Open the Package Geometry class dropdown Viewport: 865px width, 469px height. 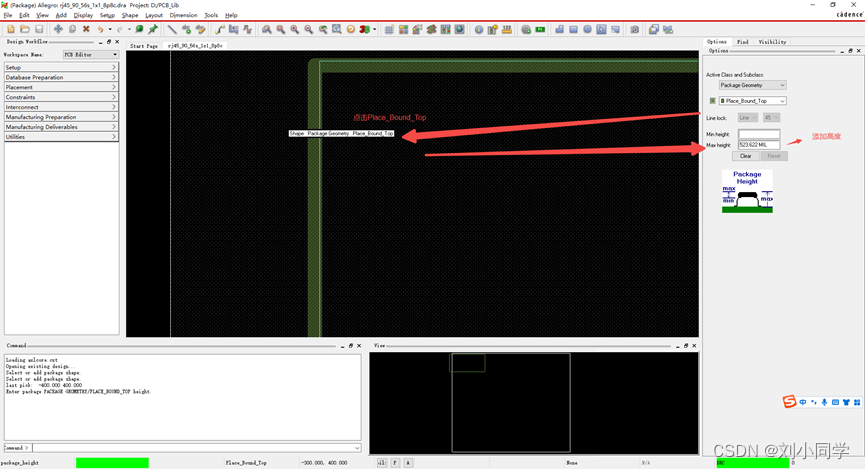click(752, 85)
